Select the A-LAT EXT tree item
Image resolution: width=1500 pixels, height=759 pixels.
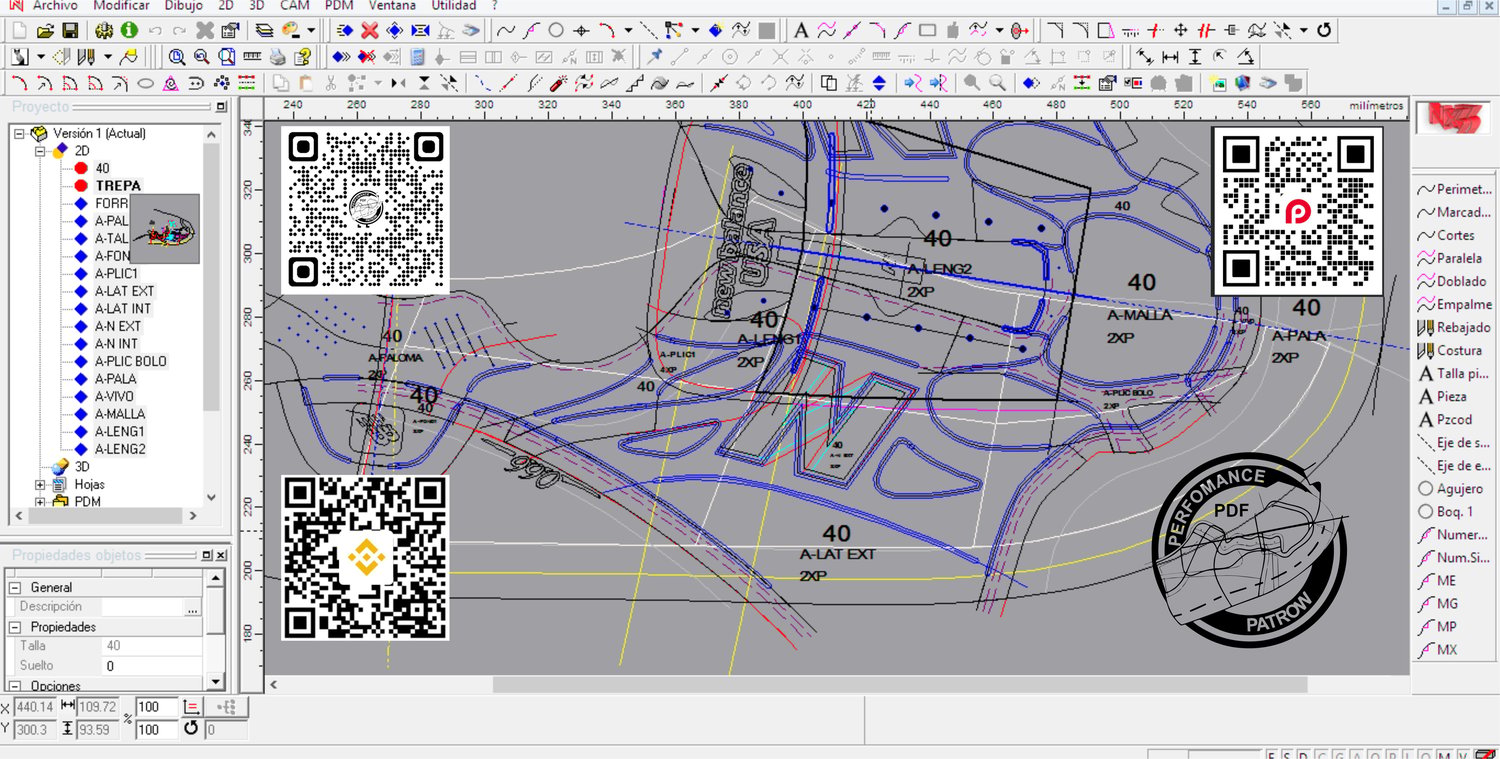point(125,291)
